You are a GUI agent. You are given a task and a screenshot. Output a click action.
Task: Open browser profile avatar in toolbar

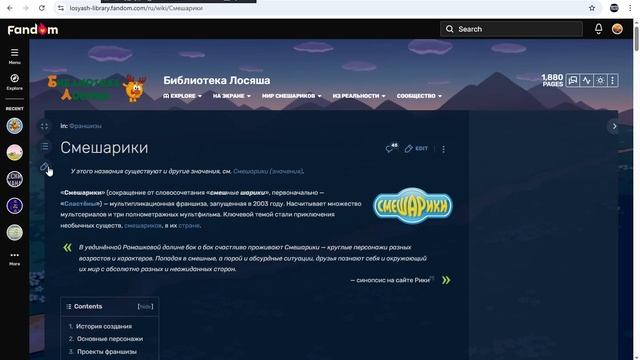tap(614, 8)
